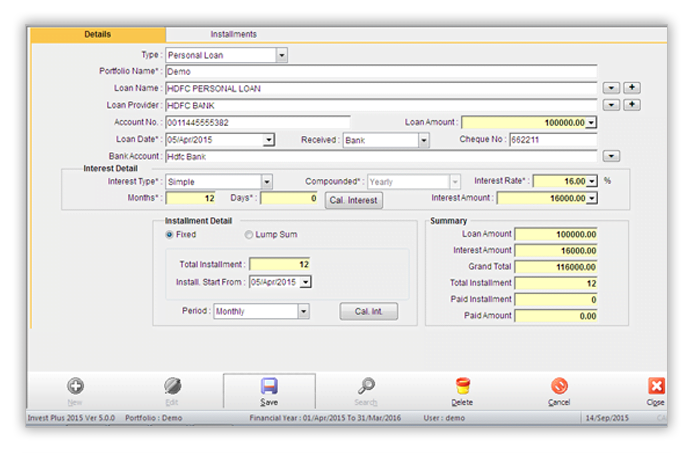Click the Months input field
Image resolution: width=687 pixels, height=453 pixels.
click(191, 198)
